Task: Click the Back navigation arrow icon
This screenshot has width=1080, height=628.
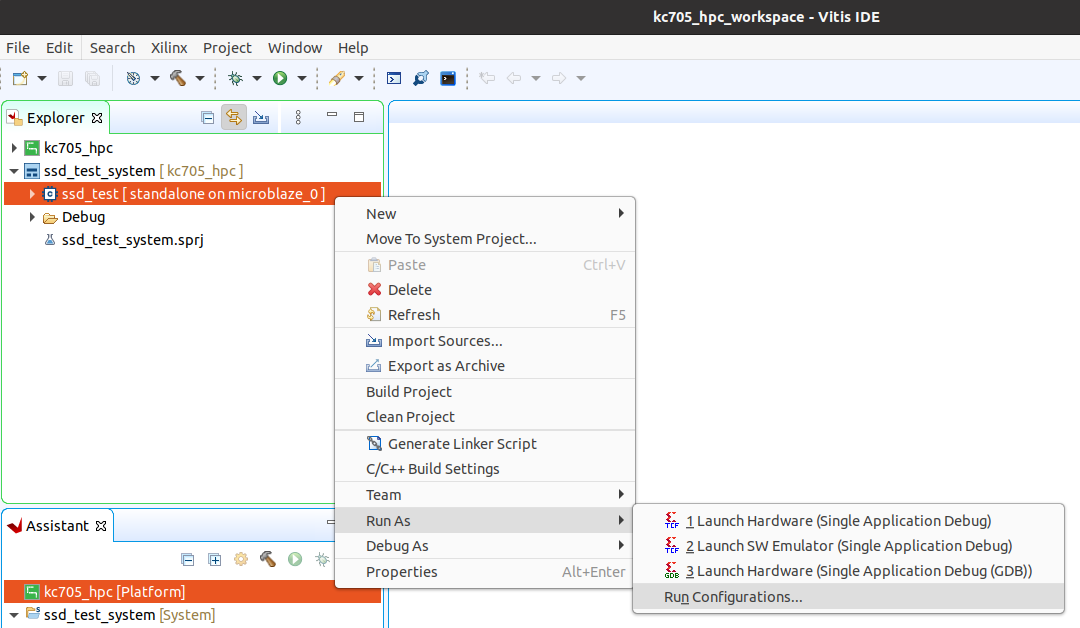Action: pos(514,78)
